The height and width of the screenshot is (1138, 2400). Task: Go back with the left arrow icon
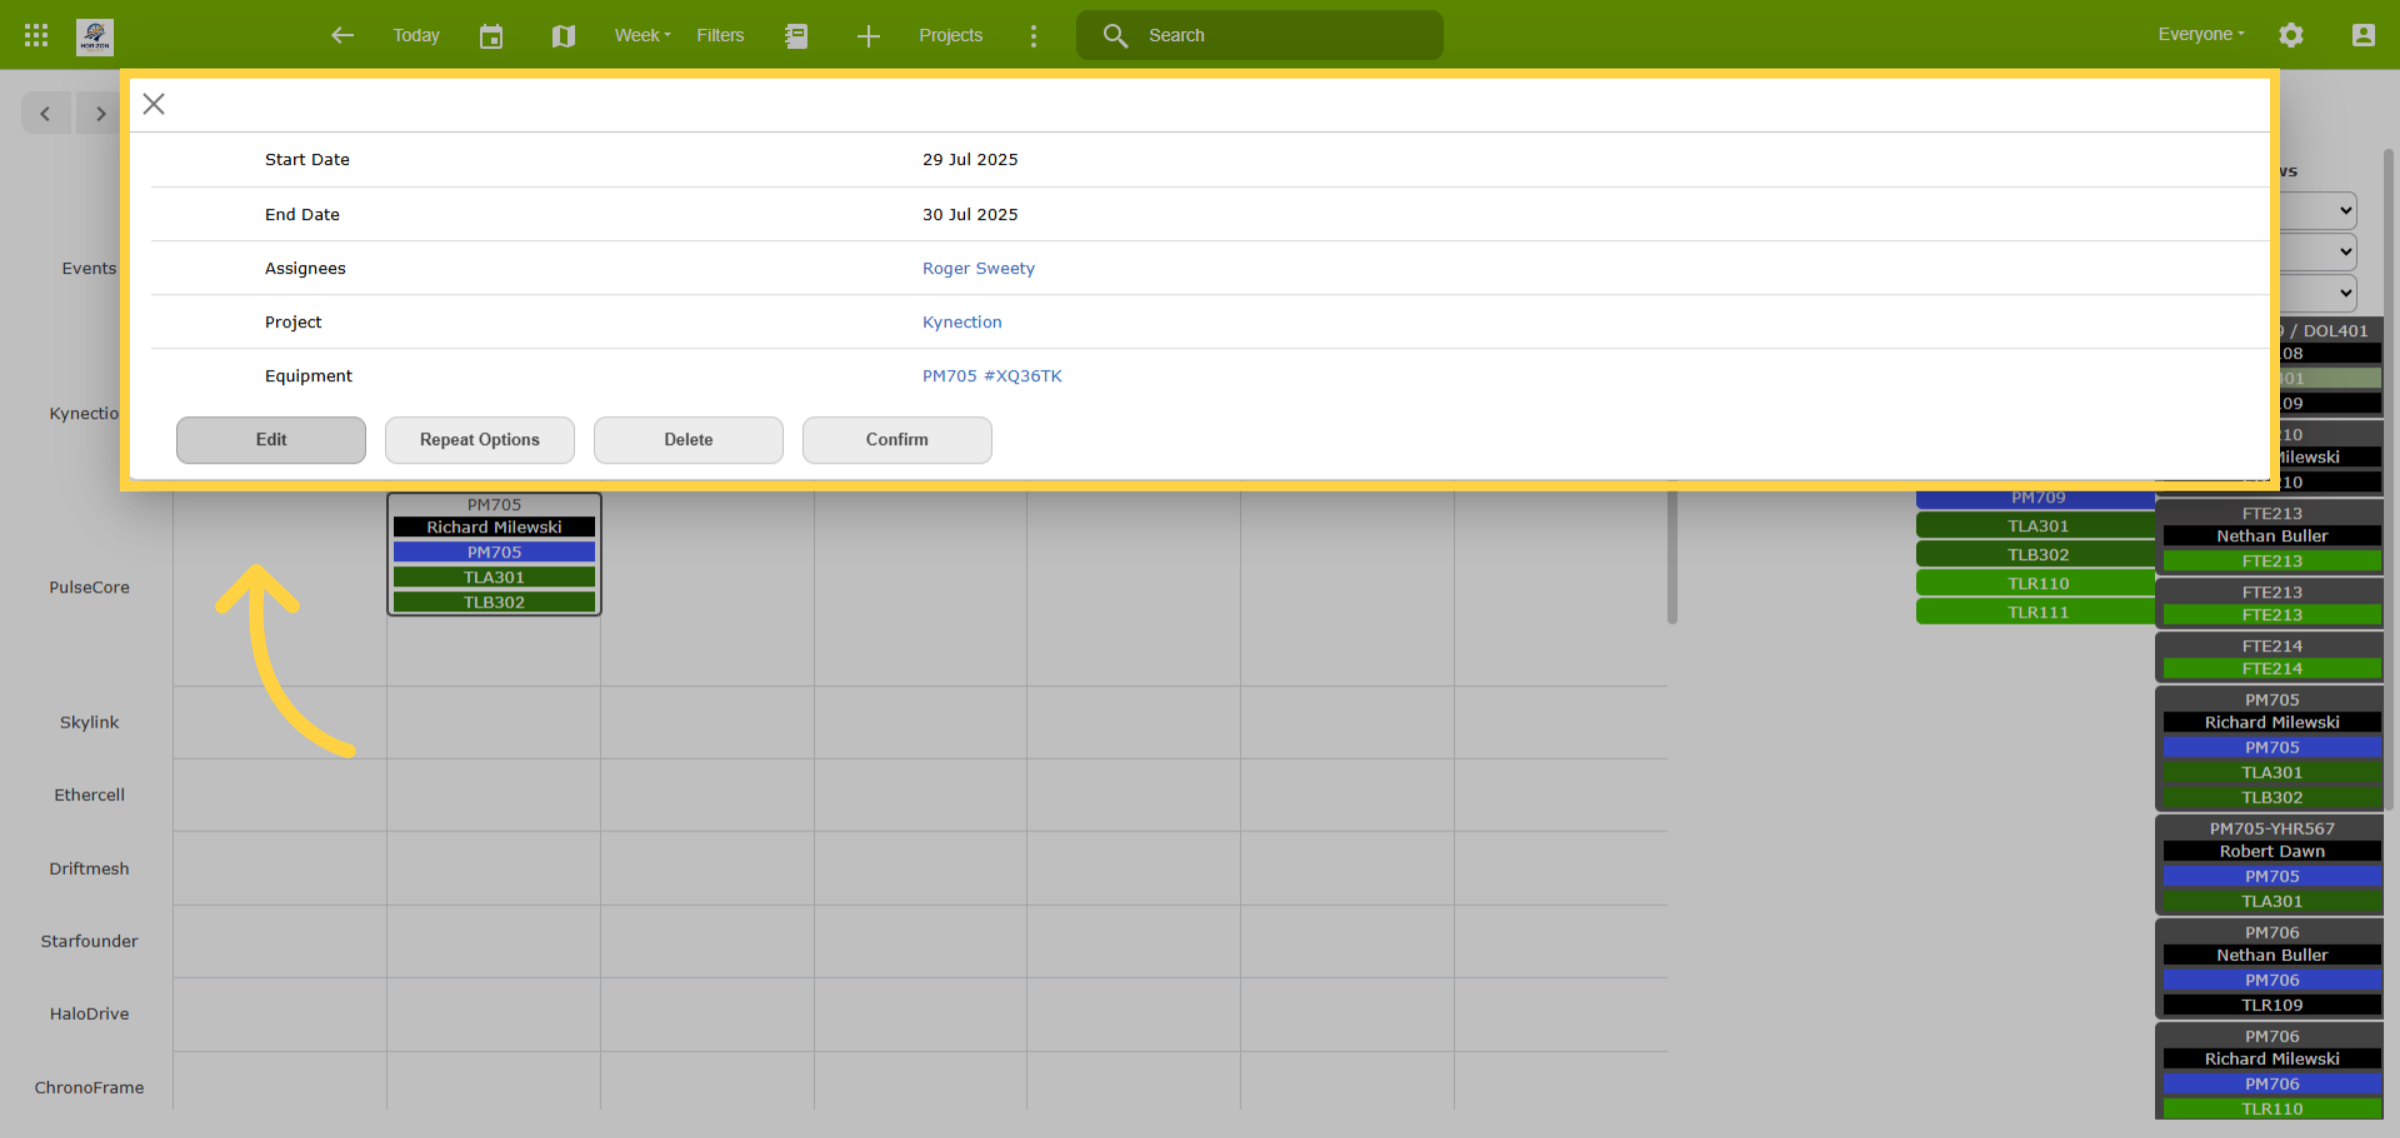tap(342, 35)
